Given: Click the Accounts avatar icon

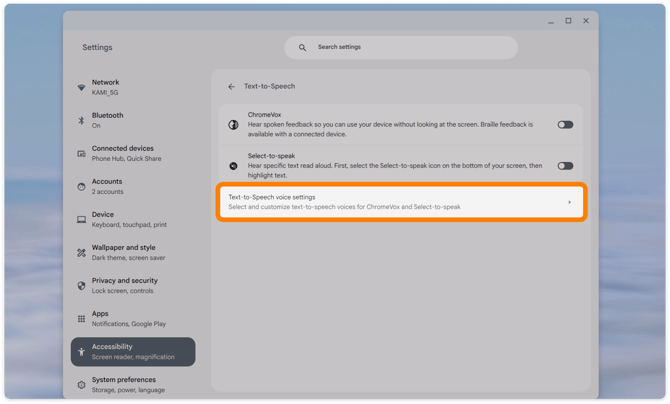Looking at the screenshot, I should coord(81,186).
